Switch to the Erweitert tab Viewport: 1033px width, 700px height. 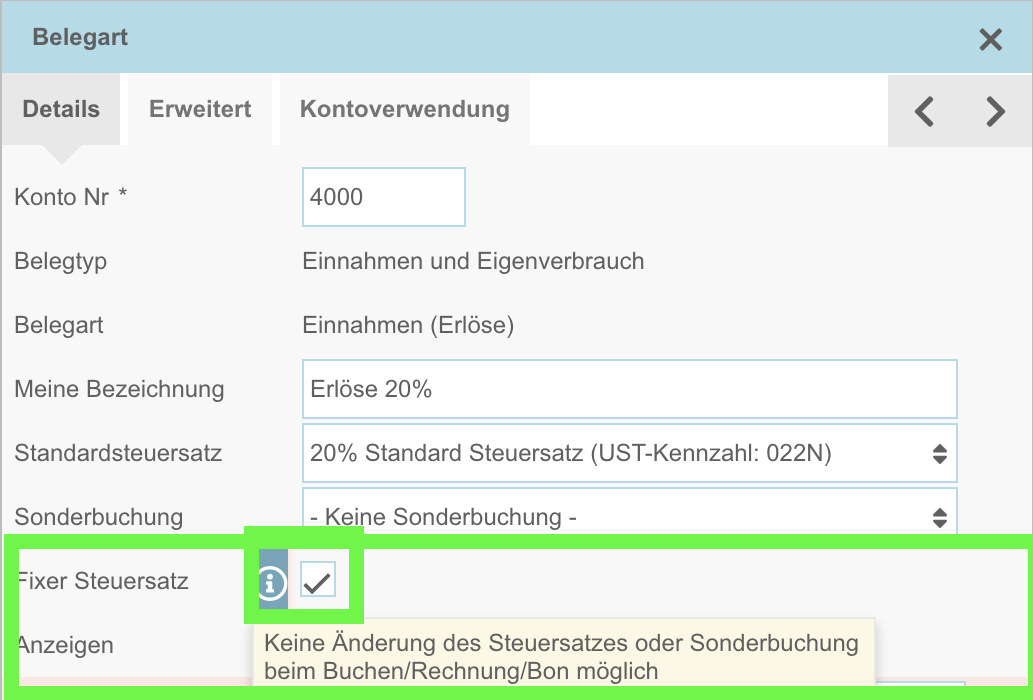click(x=200, y=109)
